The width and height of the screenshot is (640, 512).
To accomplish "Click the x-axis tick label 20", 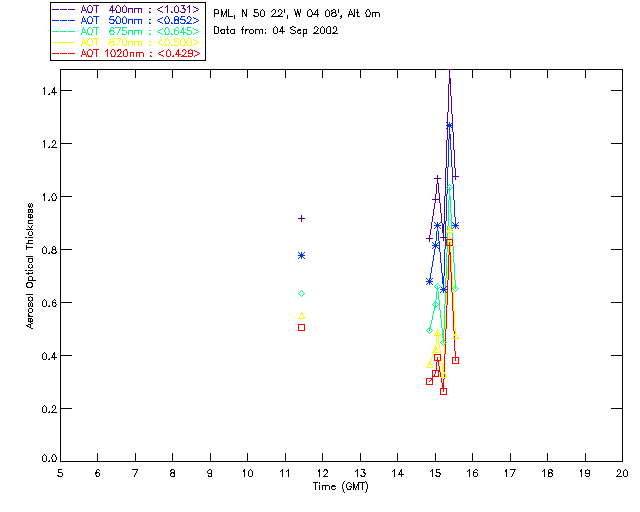I will [622, 474].
